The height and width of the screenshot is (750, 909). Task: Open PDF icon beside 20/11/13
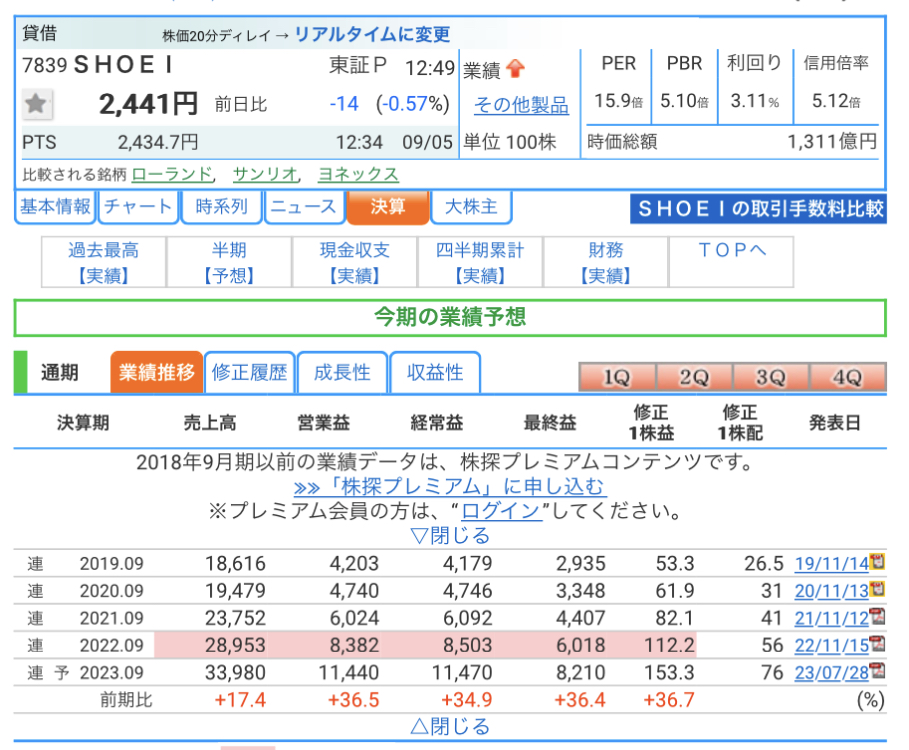coord(877,589)
